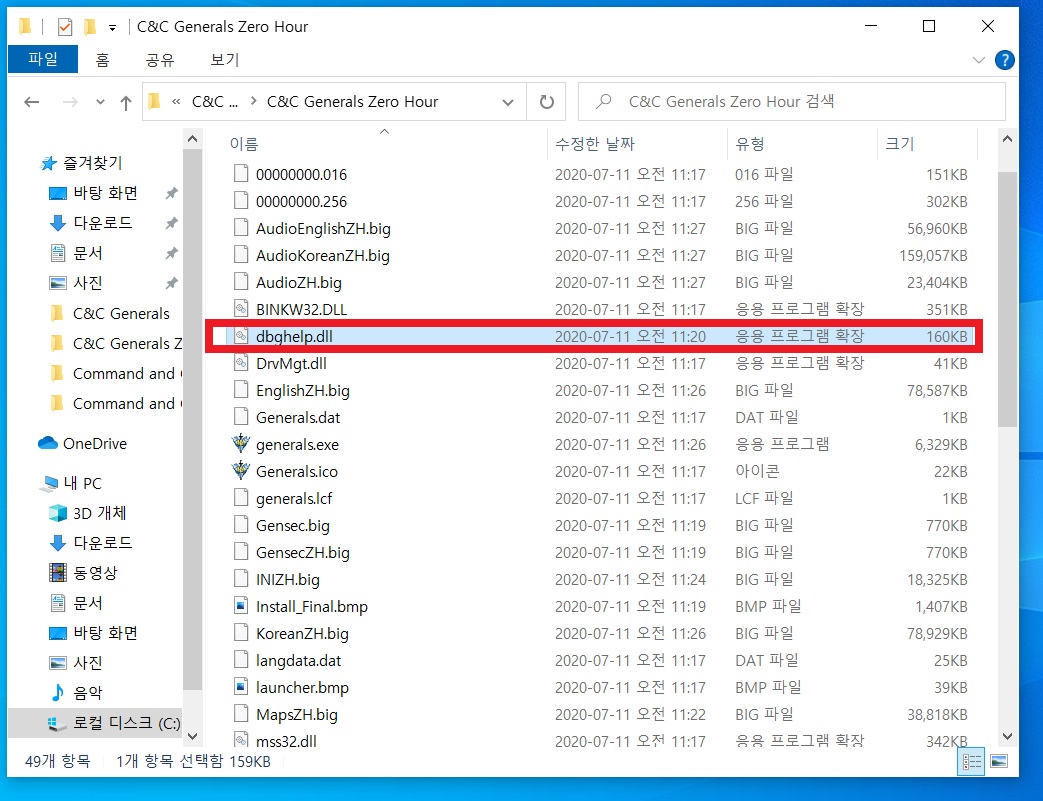Open the 파일 menu tab
Screen dimensions: 1043x801
click(x=43, y=59)
